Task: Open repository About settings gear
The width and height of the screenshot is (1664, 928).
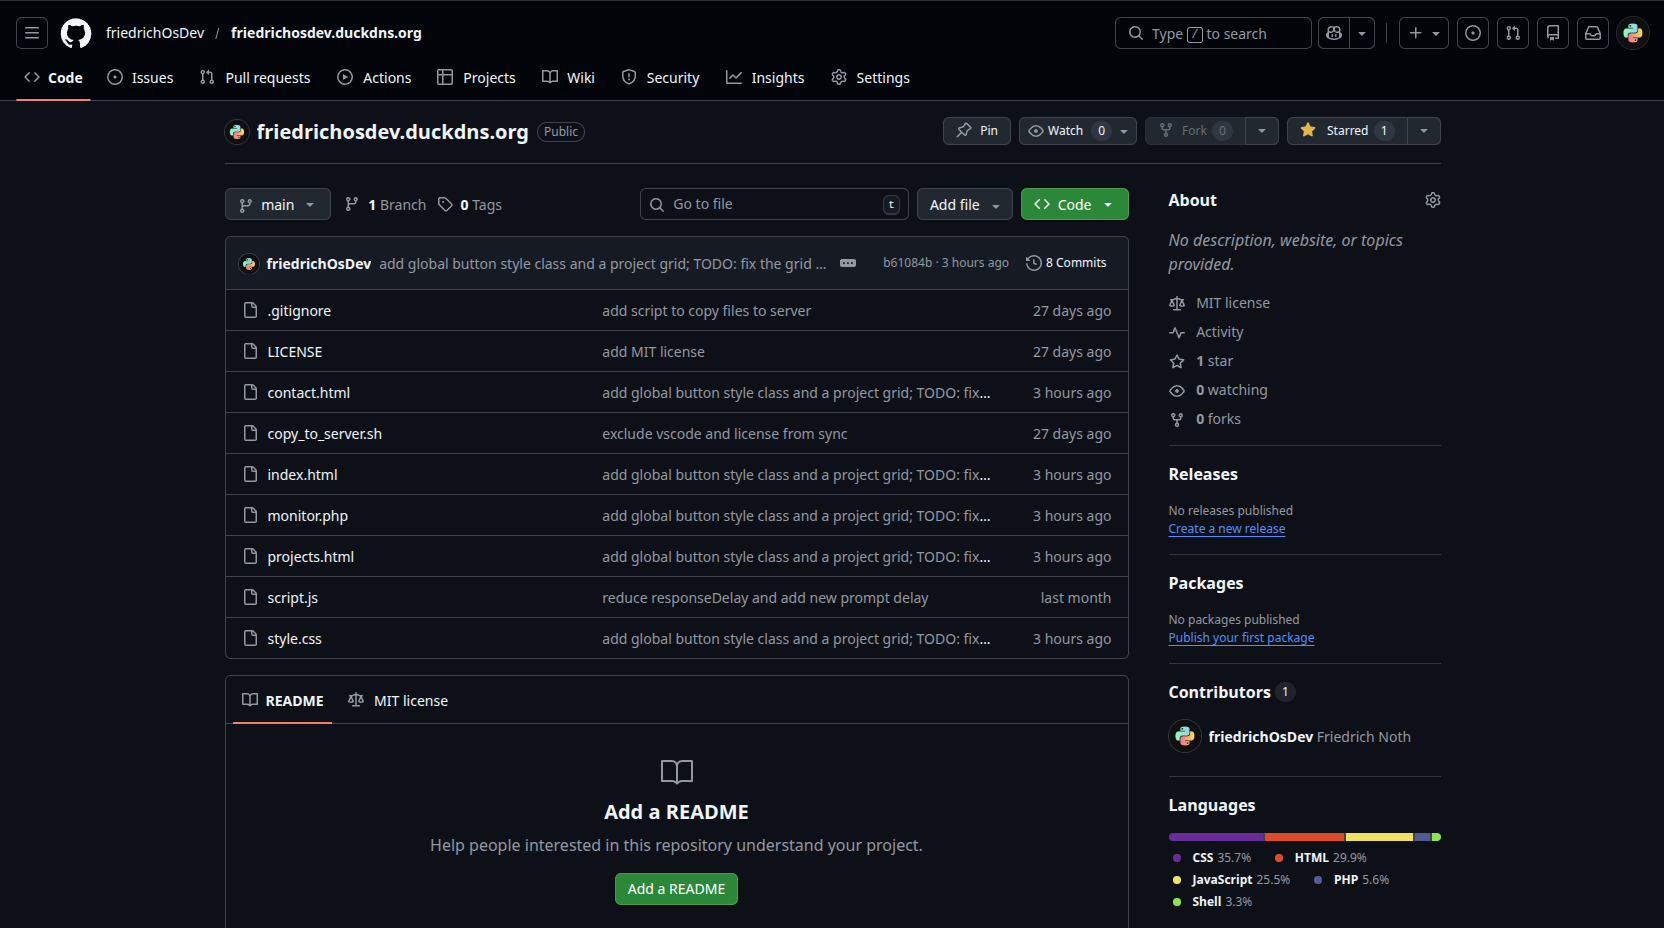Action: [x=1433, y=200]
